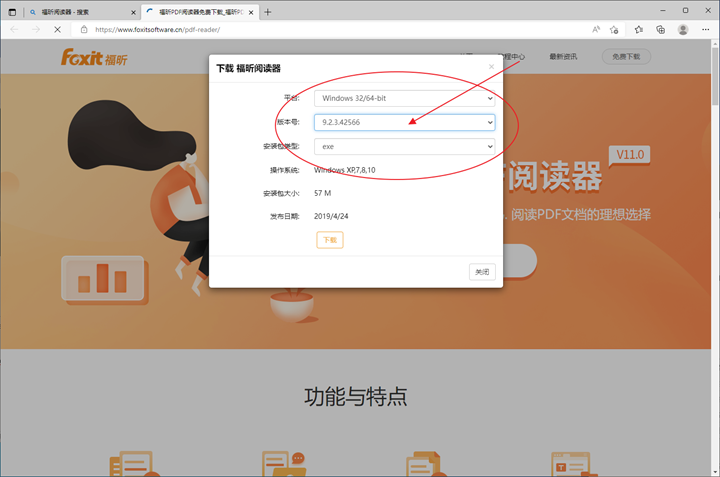The image size is (720, 477).
Task: Open the 平台 dropdown Windows 32/64-bit
Action: pos(405,98)
